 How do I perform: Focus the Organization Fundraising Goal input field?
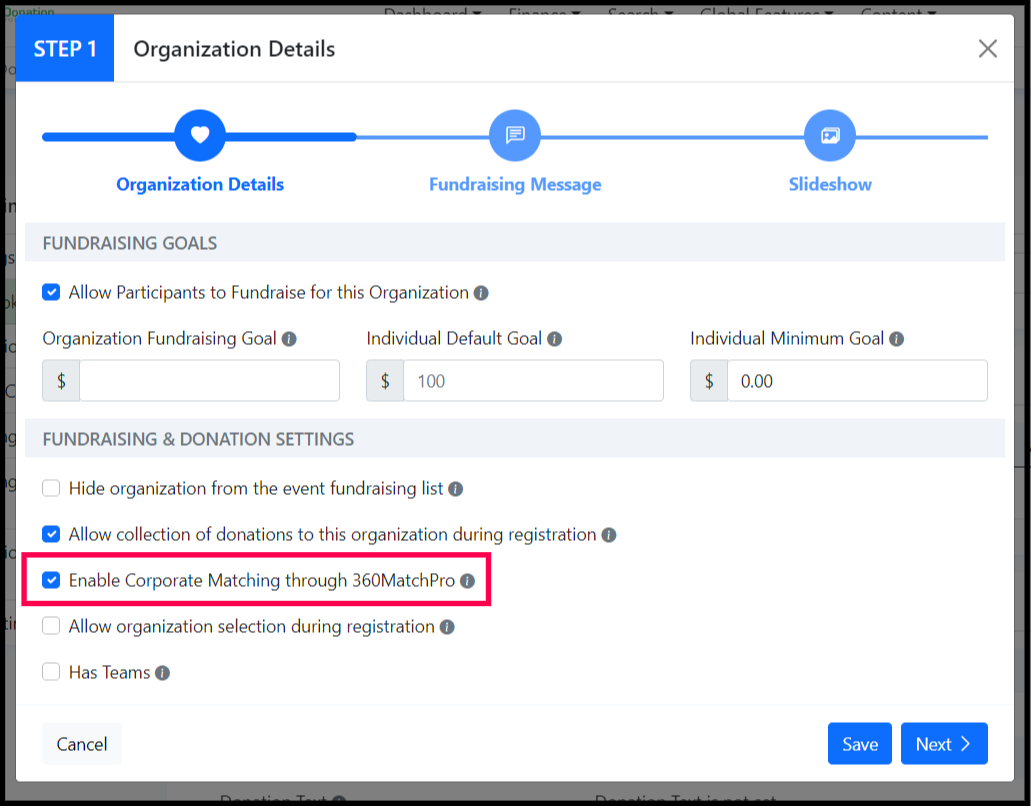(x=209, y=381)
